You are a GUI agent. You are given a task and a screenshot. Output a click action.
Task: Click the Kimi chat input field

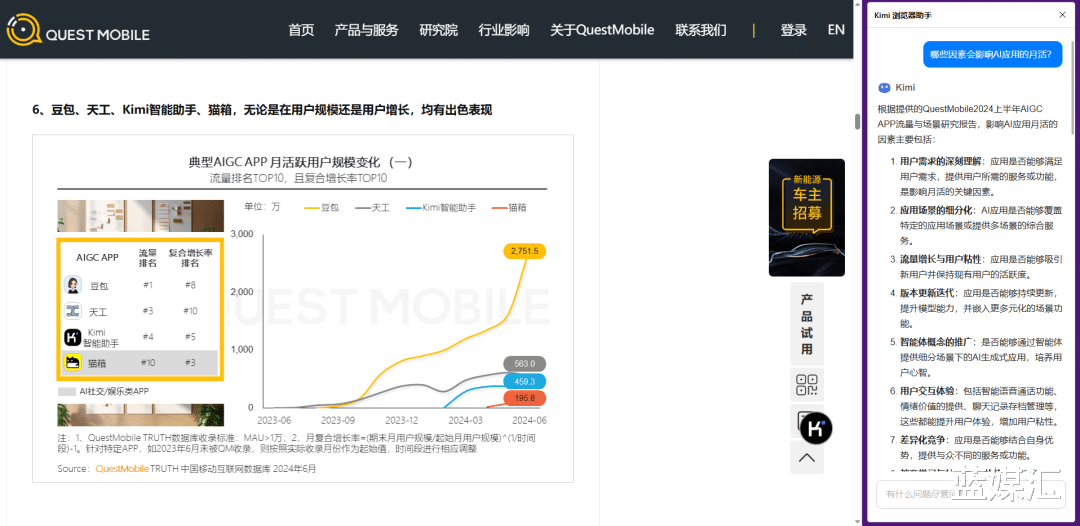click(969, 494)
